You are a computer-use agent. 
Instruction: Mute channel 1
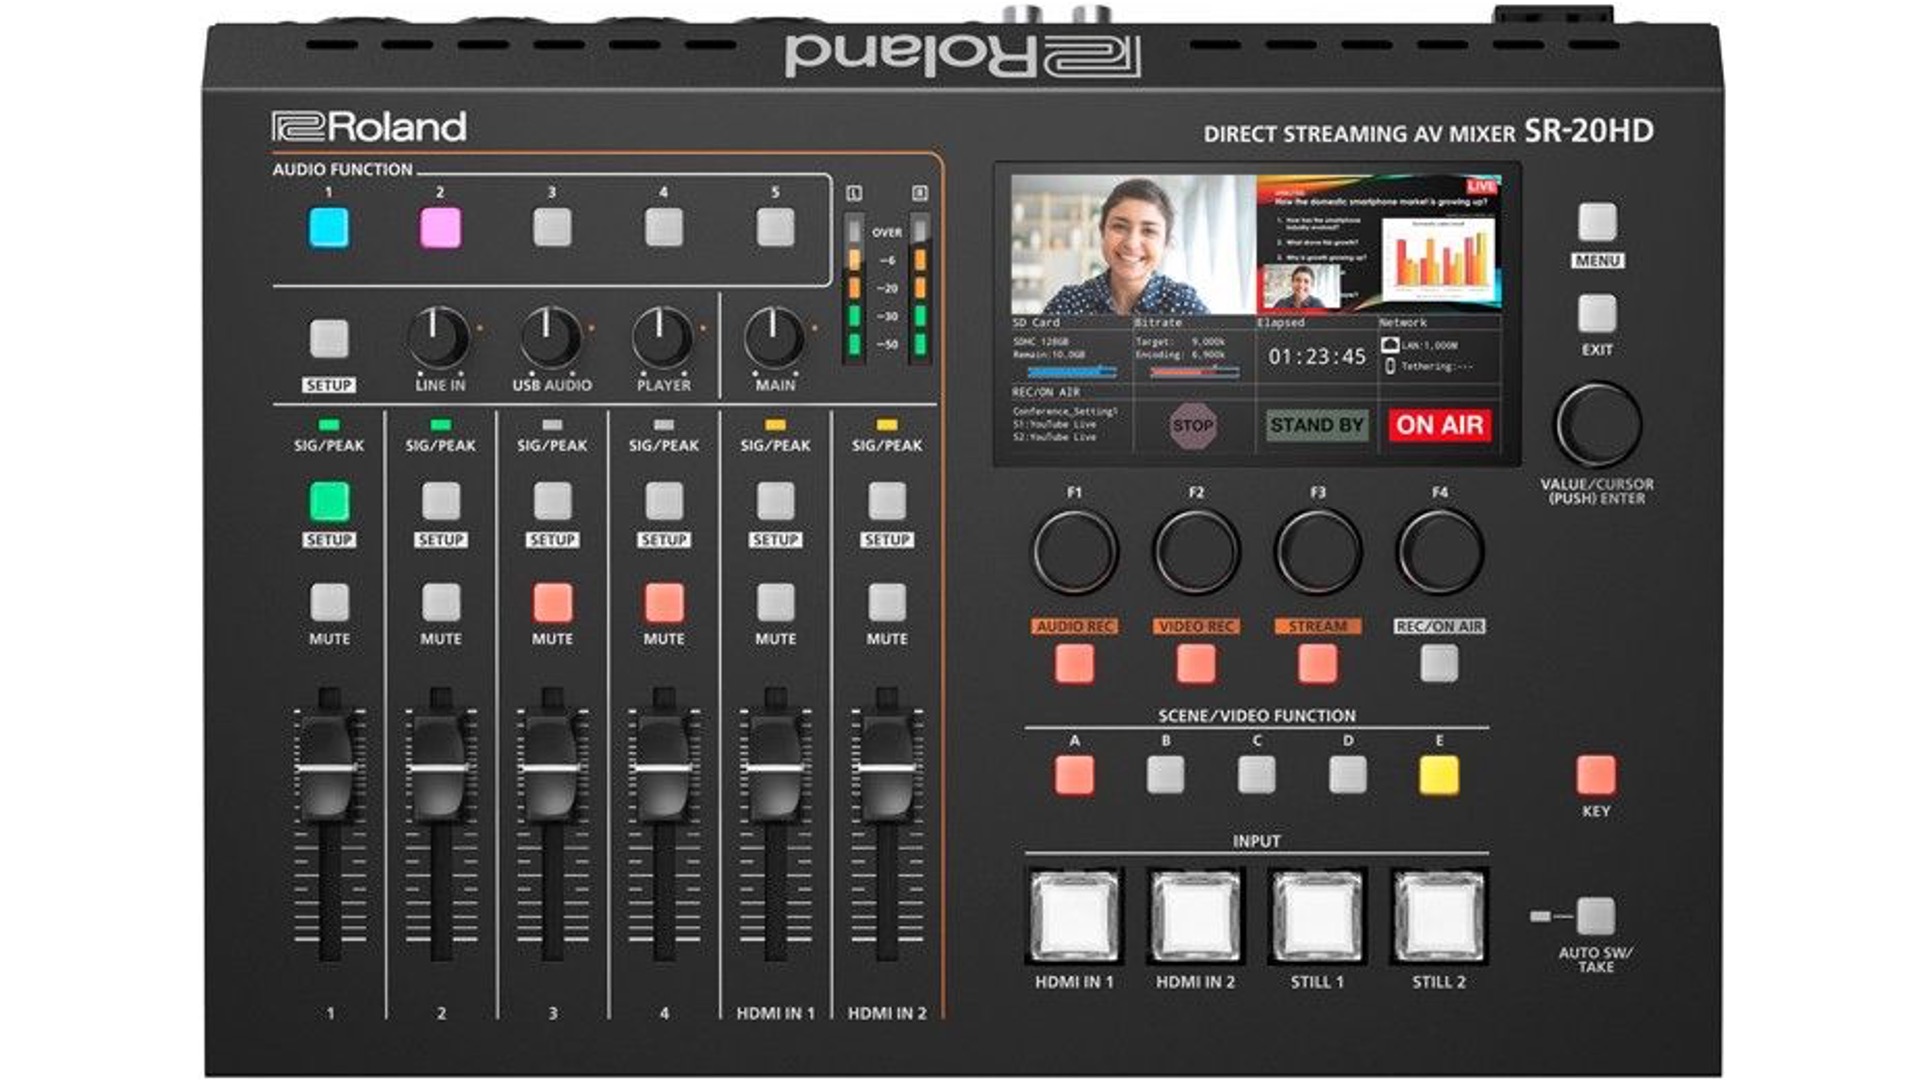coord(329,603)
